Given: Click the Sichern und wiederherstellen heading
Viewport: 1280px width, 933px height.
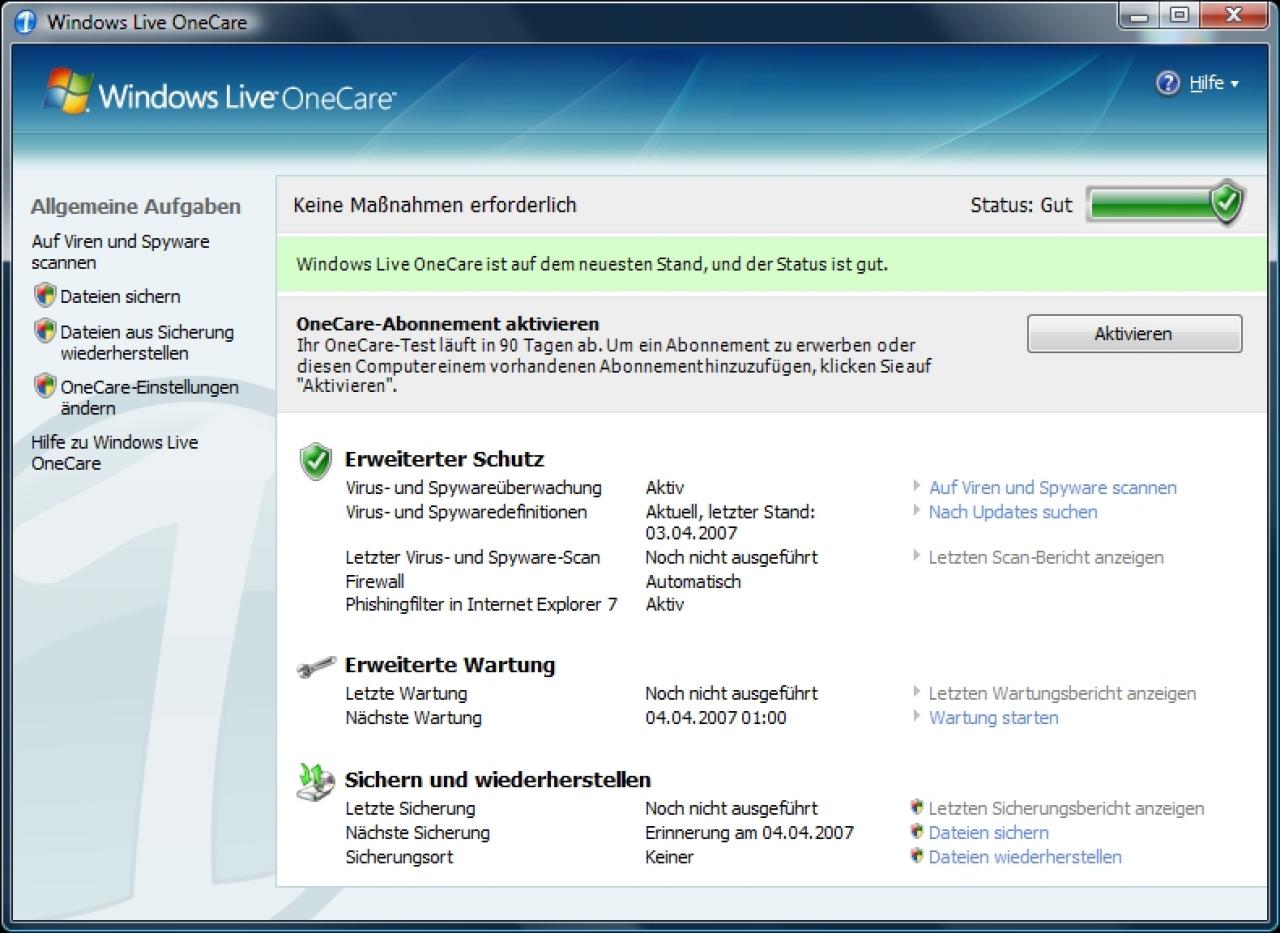Looking at the screenshot, I should (x=498, y=780).
